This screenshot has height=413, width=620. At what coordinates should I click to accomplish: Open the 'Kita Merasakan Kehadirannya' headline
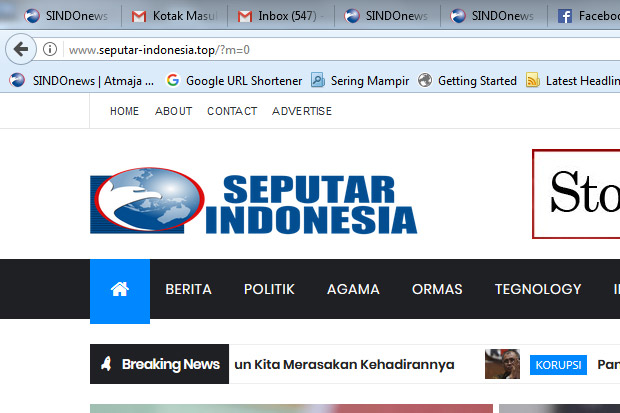[344, 364]
